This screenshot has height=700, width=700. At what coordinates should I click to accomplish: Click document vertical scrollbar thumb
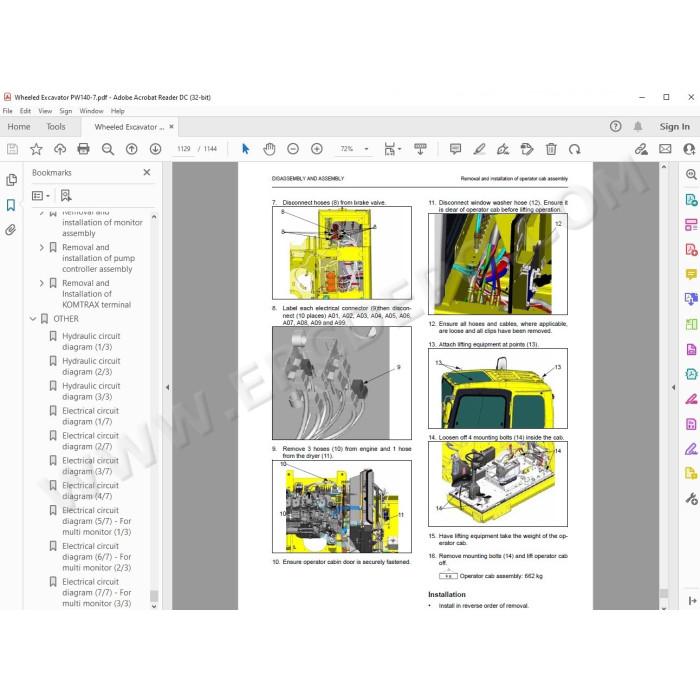[x=664, y=593]
